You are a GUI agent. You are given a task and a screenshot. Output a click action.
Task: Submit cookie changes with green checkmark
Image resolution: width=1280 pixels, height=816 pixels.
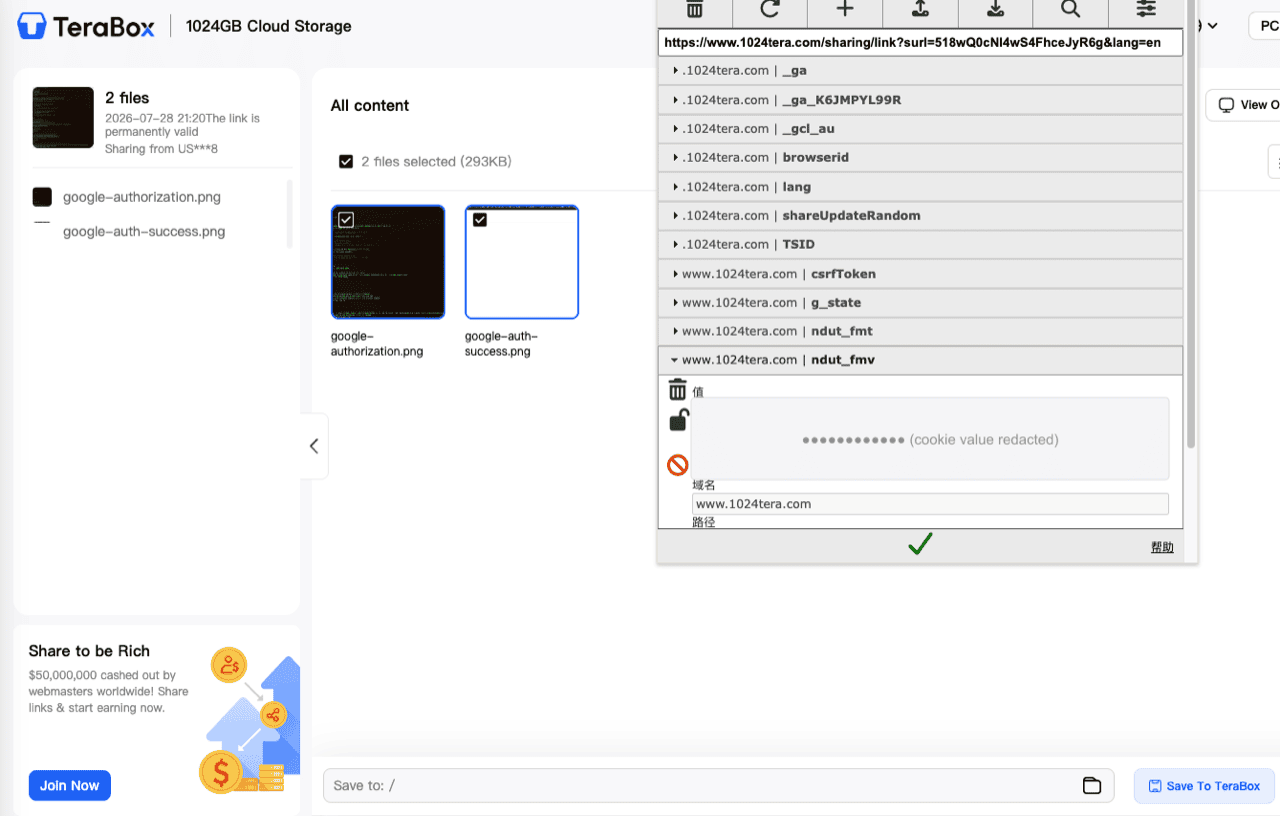920,544
